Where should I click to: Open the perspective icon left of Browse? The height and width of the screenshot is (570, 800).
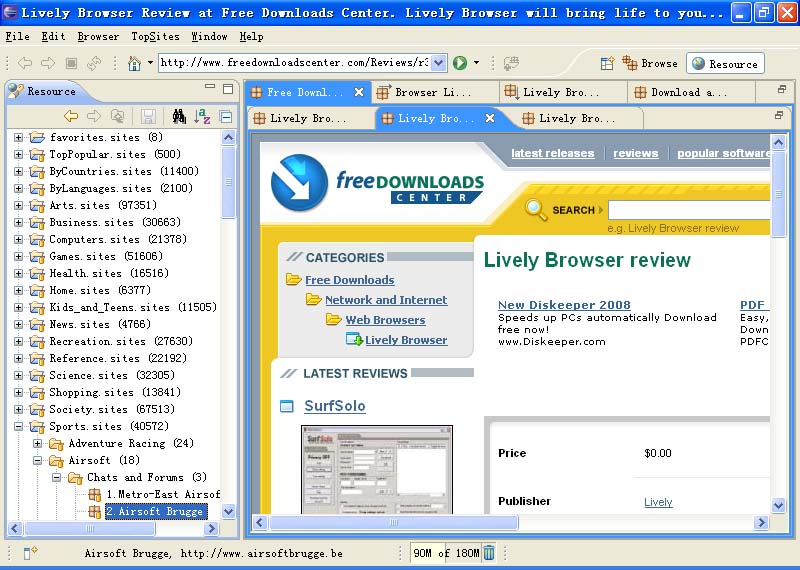(x=607, y=63)
